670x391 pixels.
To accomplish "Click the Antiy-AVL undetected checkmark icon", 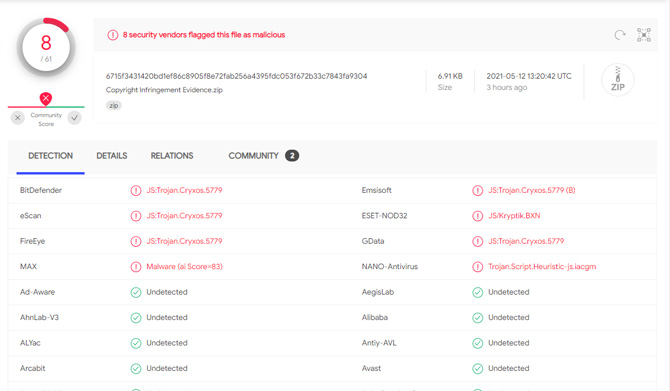I will [478, 343].
